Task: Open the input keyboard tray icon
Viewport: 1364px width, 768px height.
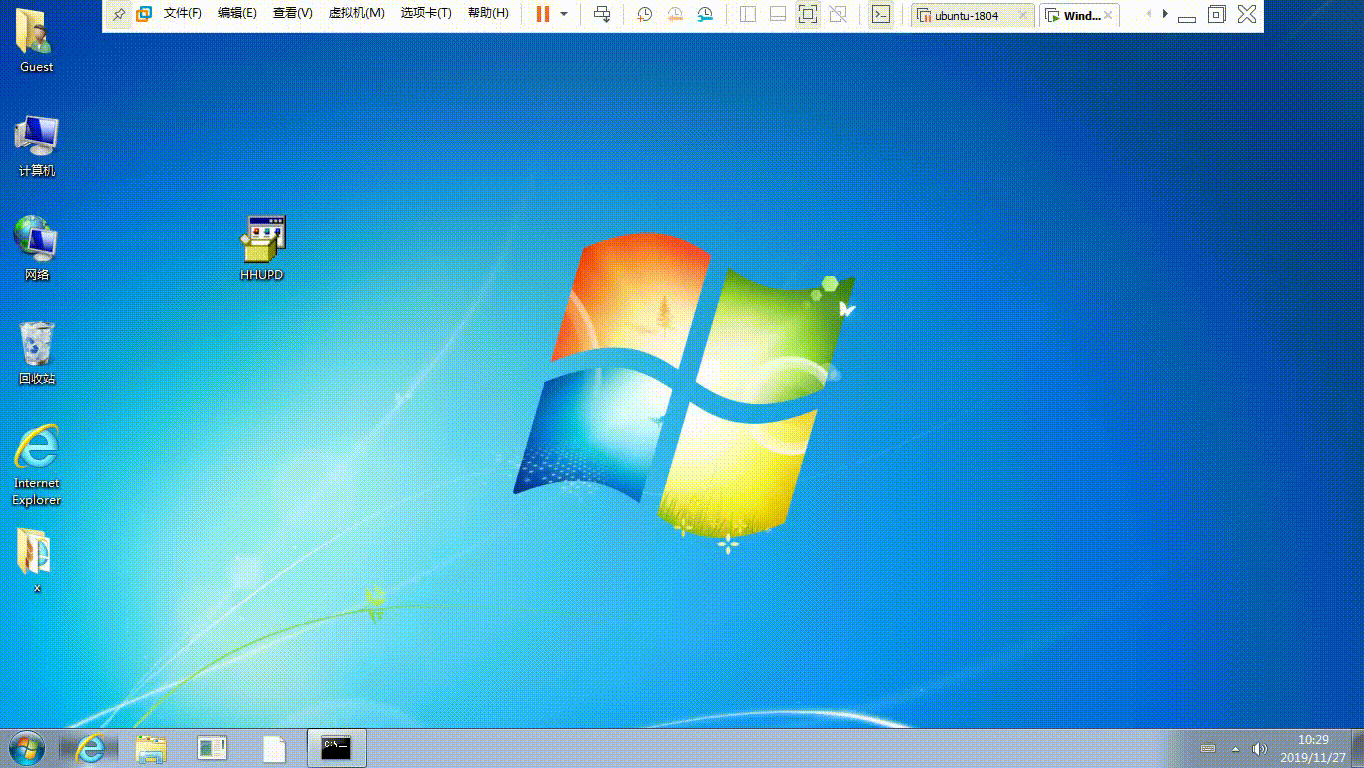Action: (x=1208, y=748)
